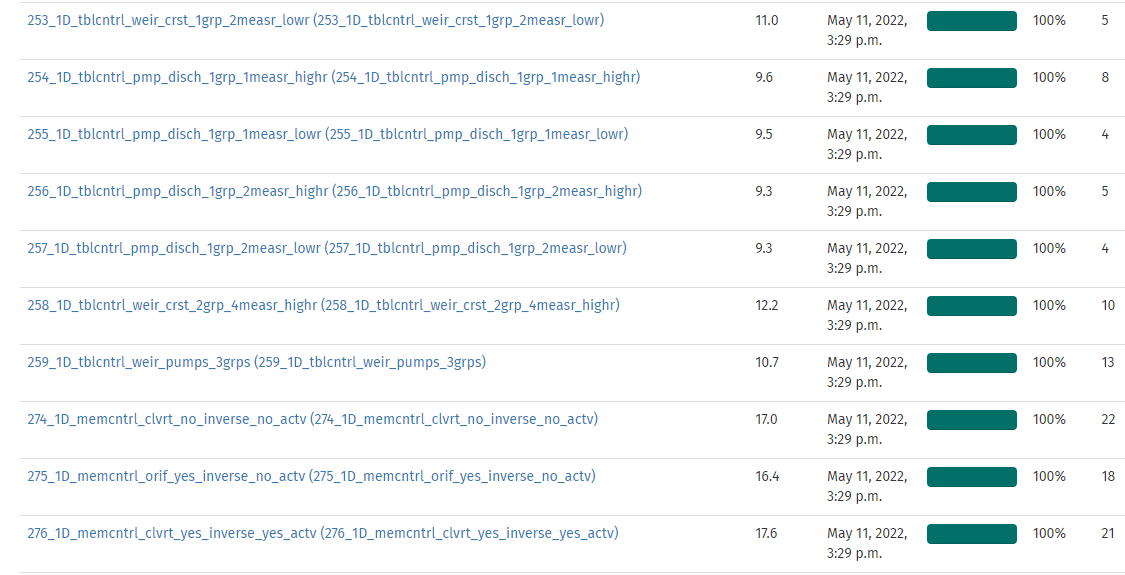Open test 256_1D_tblcntrl_pmp_disch_1grp_2measr_highr
This screenshot has height=575, width=1125.
[x=334, y=191]
